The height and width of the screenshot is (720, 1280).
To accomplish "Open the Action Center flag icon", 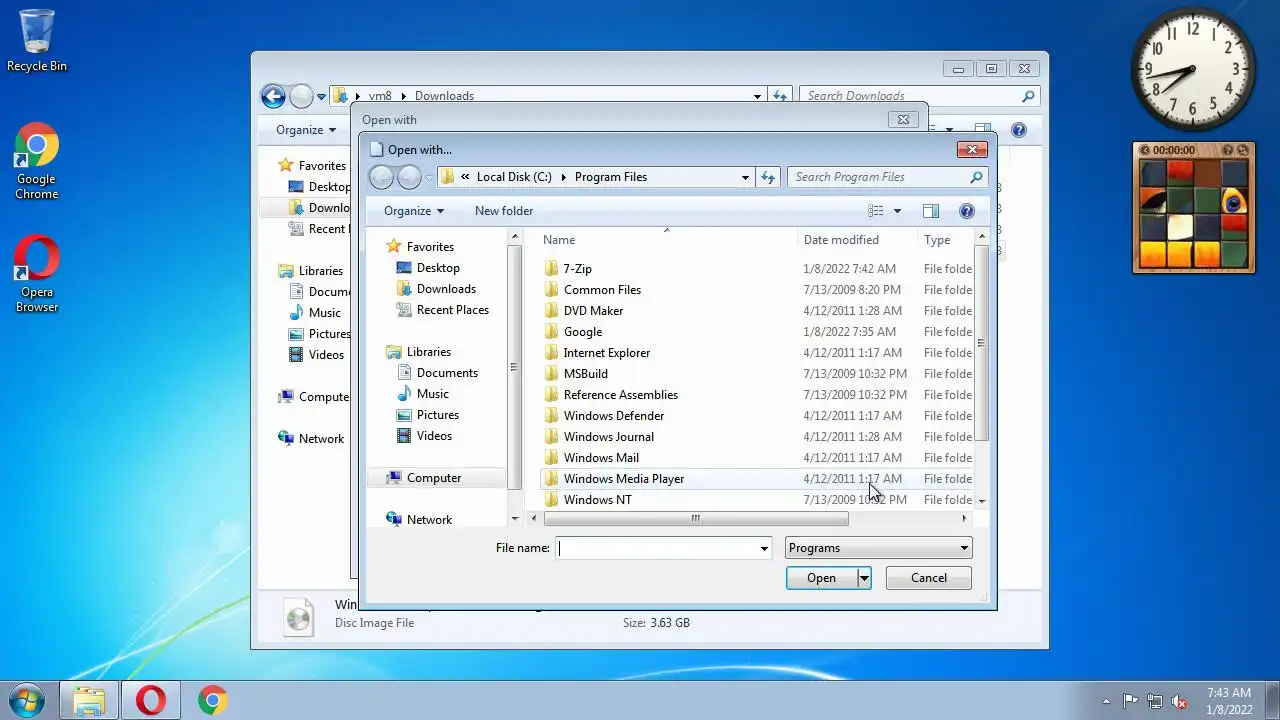I will (x=1131, y=701).
